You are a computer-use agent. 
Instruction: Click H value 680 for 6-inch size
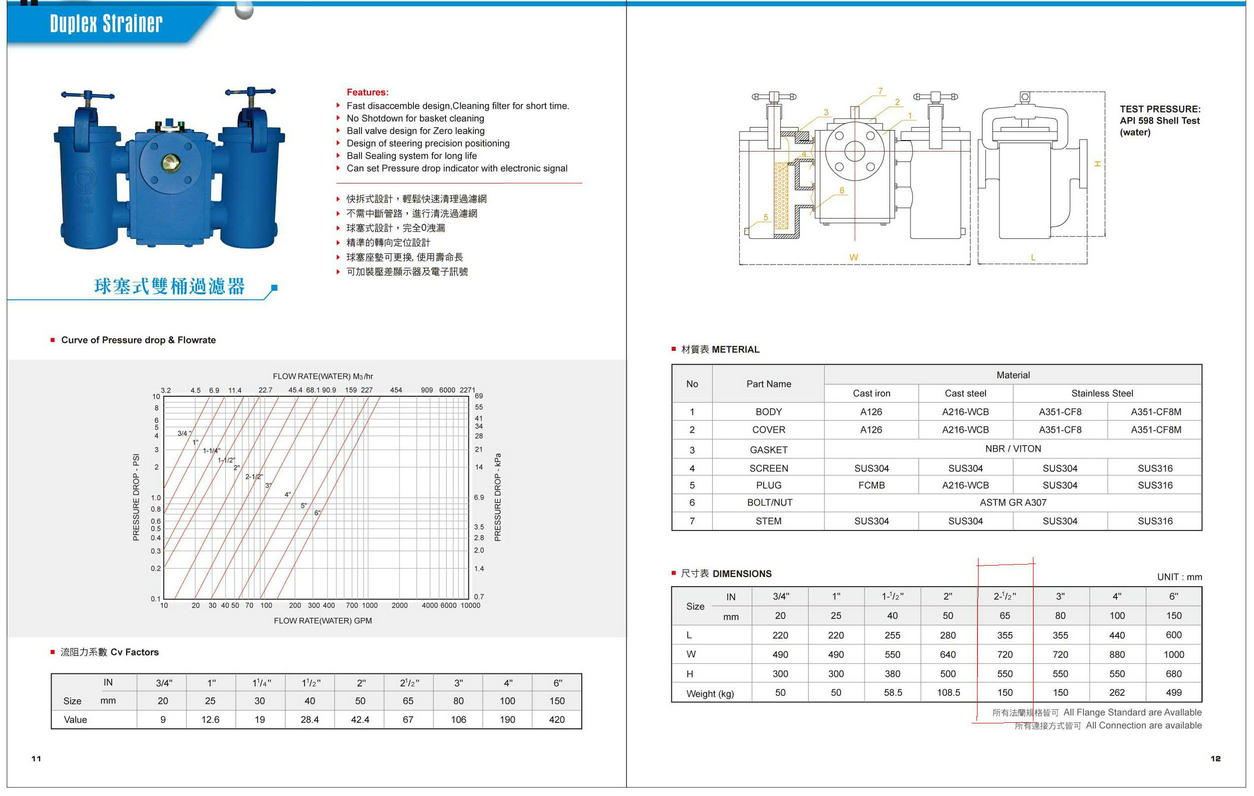(1173, 674)
